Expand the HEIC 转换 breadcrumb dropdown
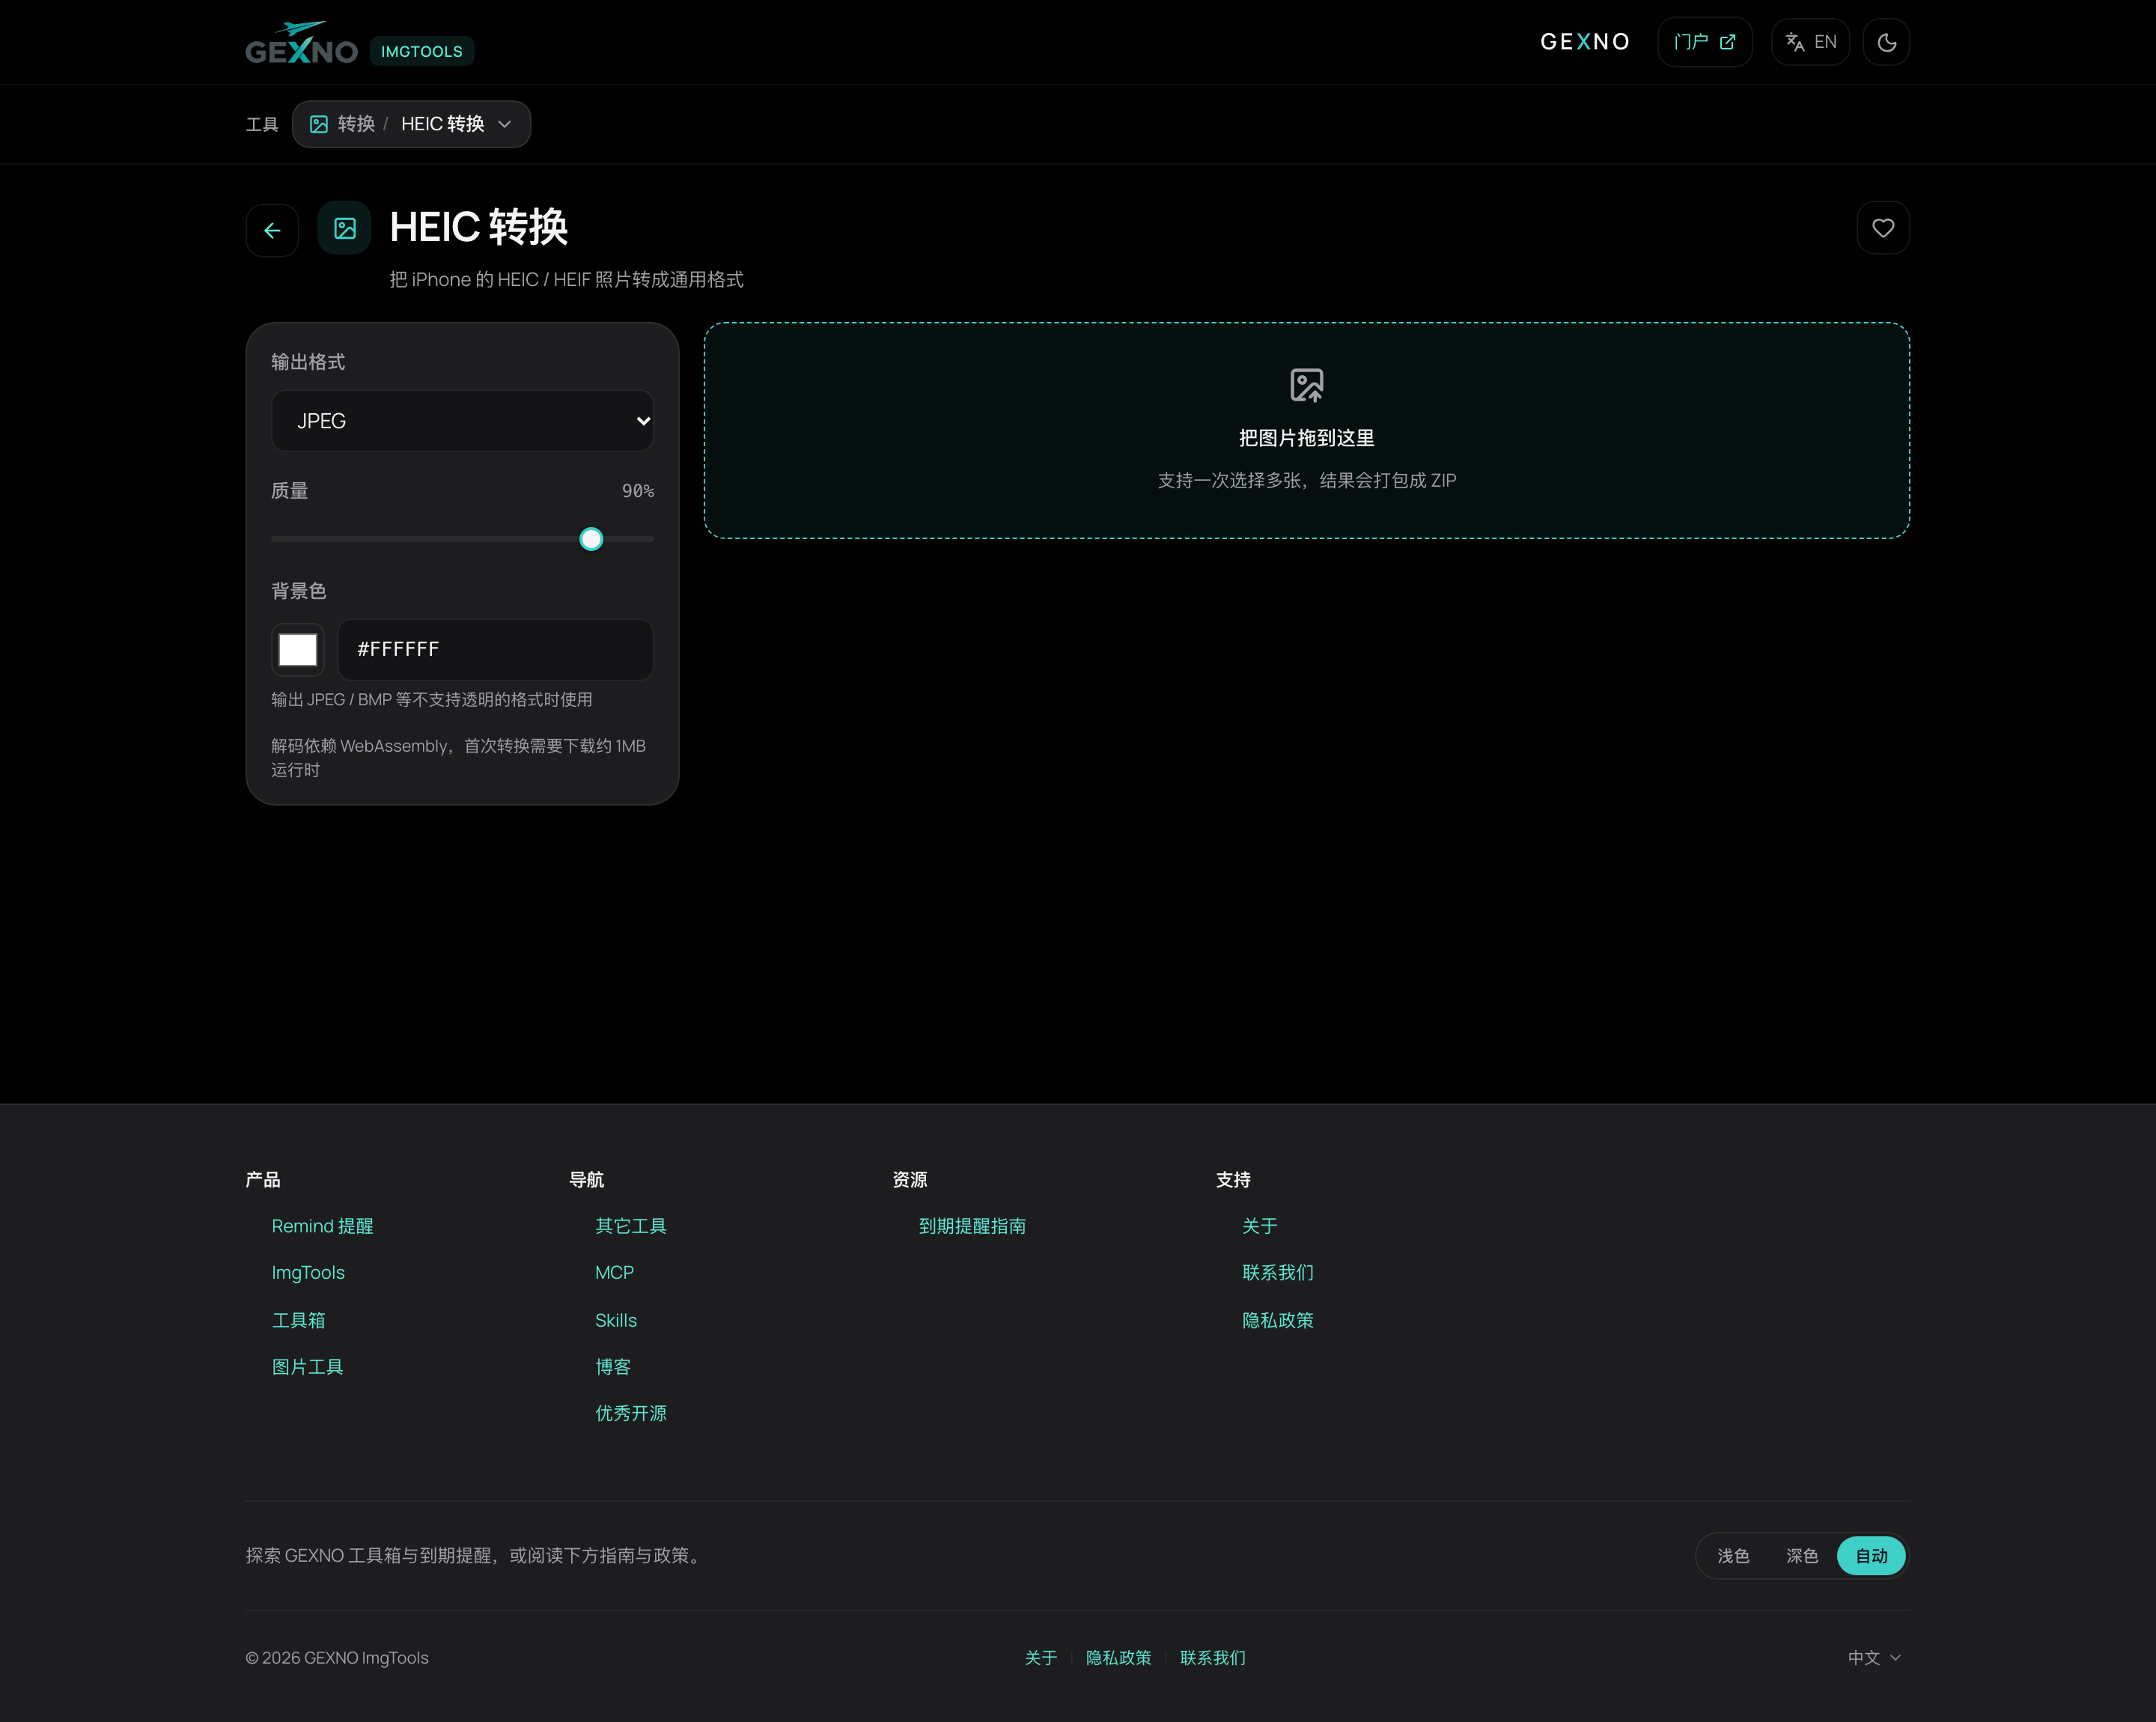Screen dimensions: 2156x1722 point(411,124)
